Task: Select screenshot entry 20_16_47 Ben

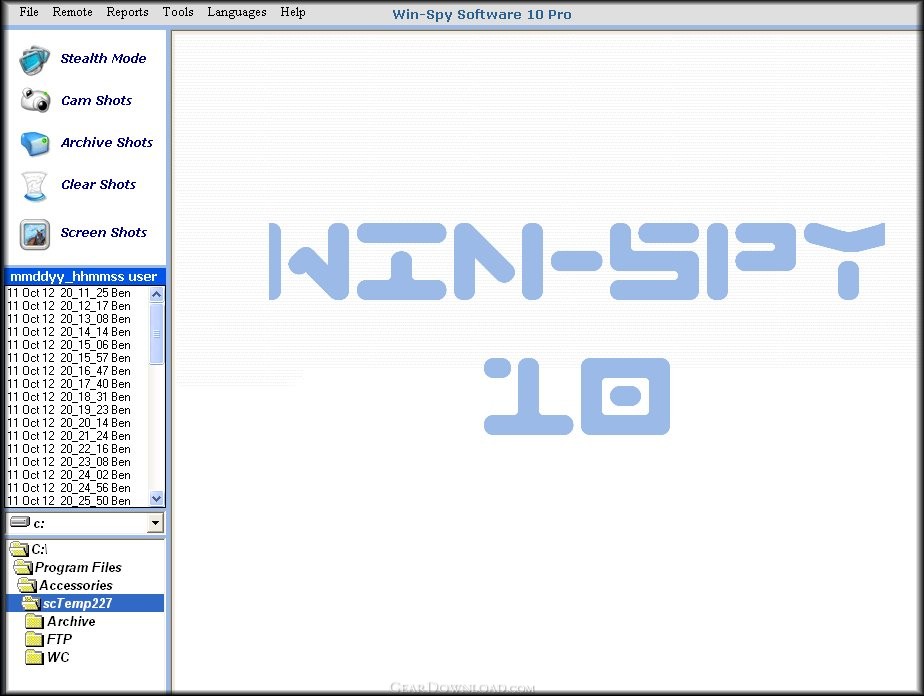Action: coord(69,371)
